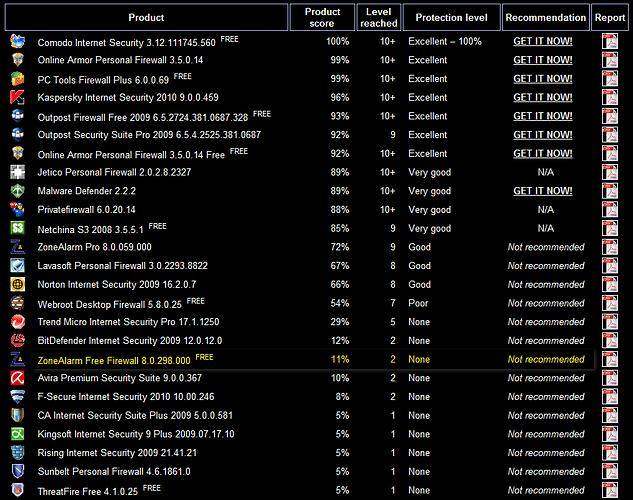Image resolution: width=633 pixels, height=500 pixels.
Task: Click GET IT NOW! for Outpost Security Suite Pro
Action: tap(543, 135)
